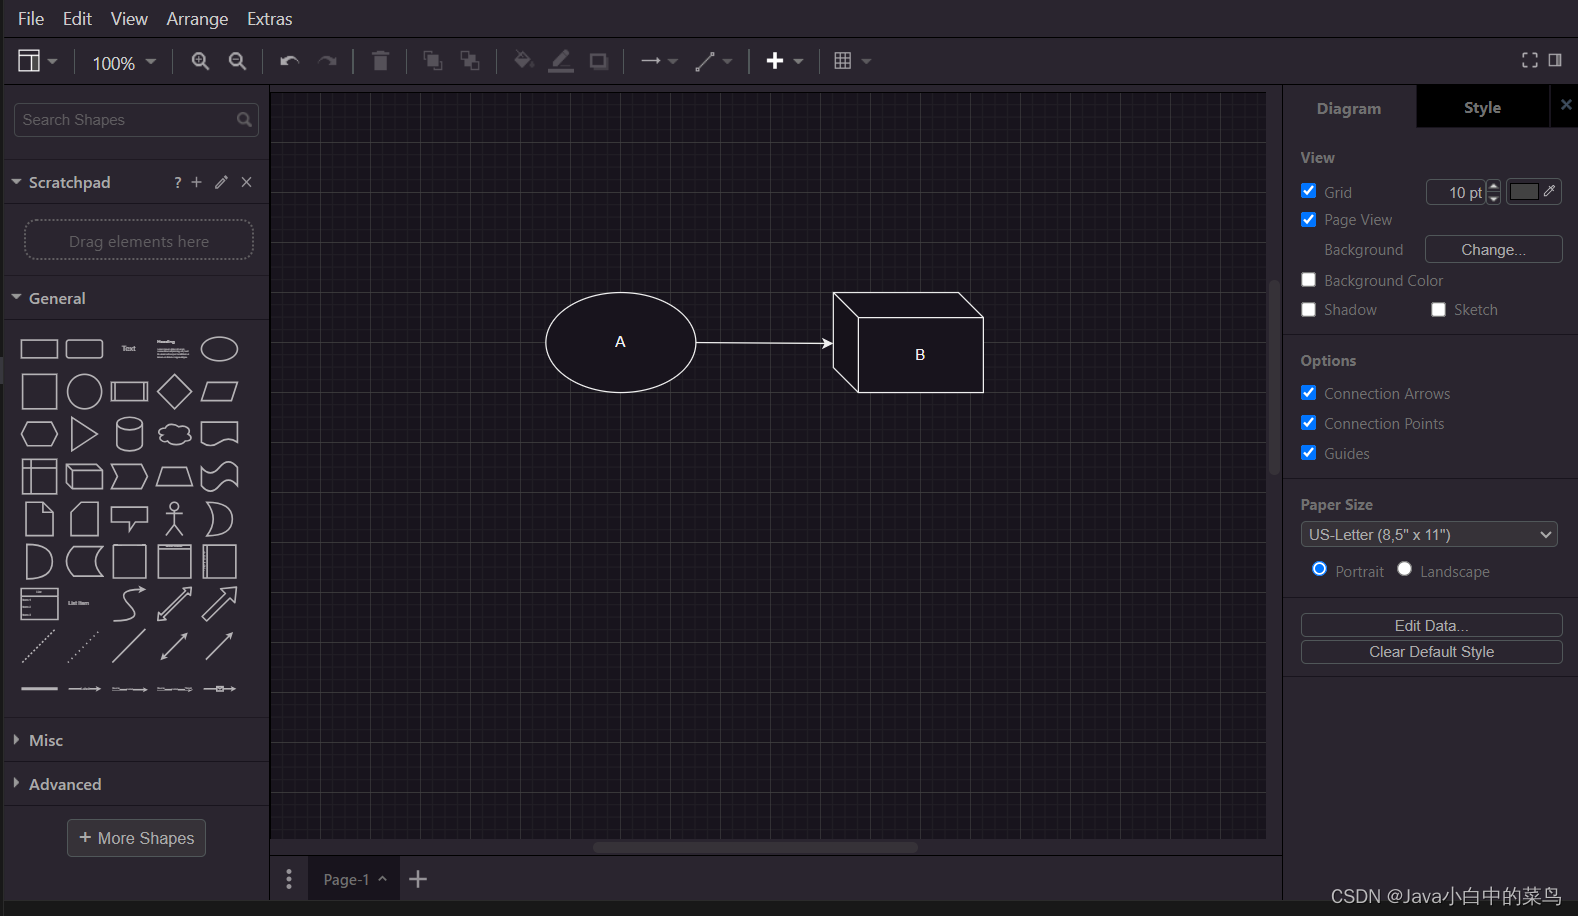Toggle the Shadow toolbar icon
The height and width of the screenshot is (916, 1578).
(598, 61)
